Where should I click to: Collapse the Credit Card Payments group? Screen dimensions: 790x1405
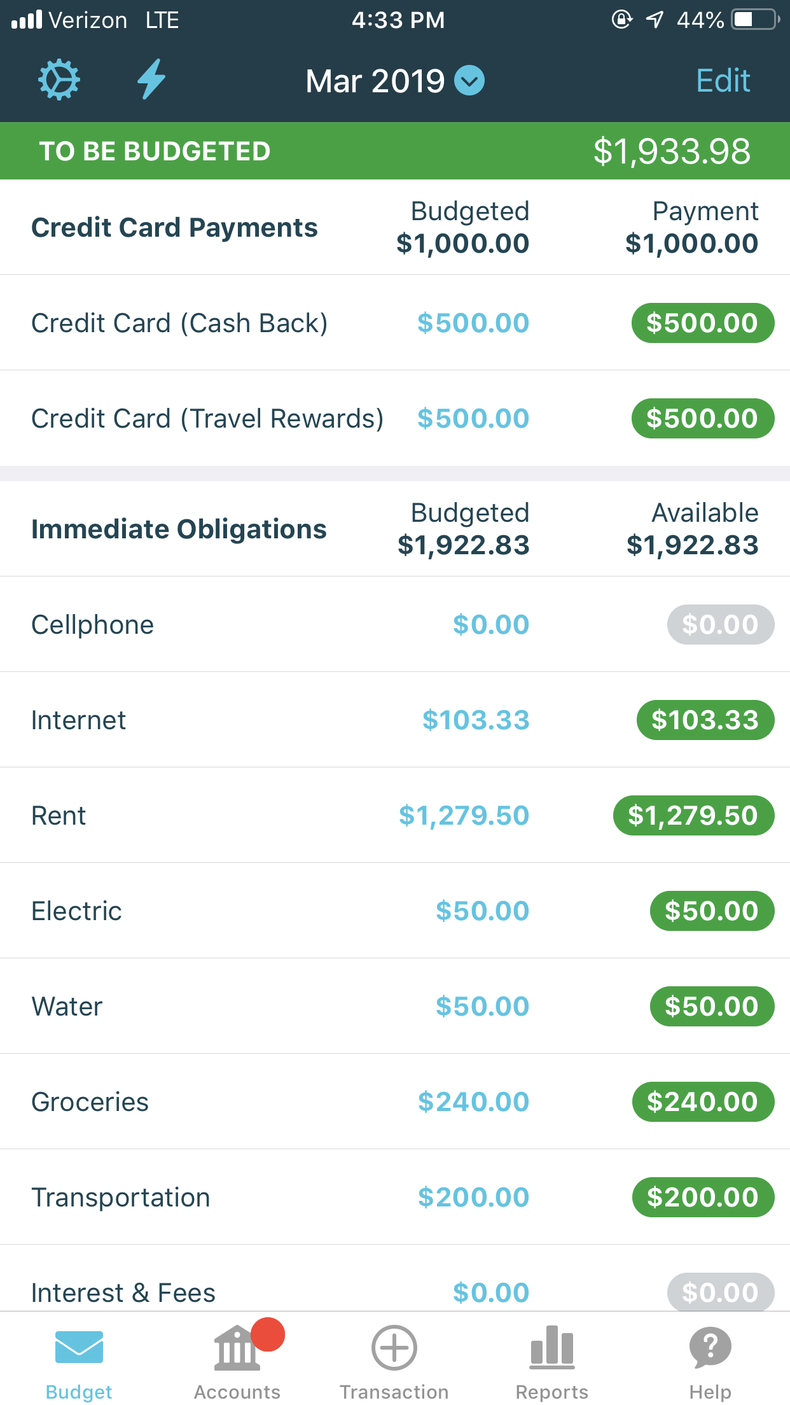point(174,228)
